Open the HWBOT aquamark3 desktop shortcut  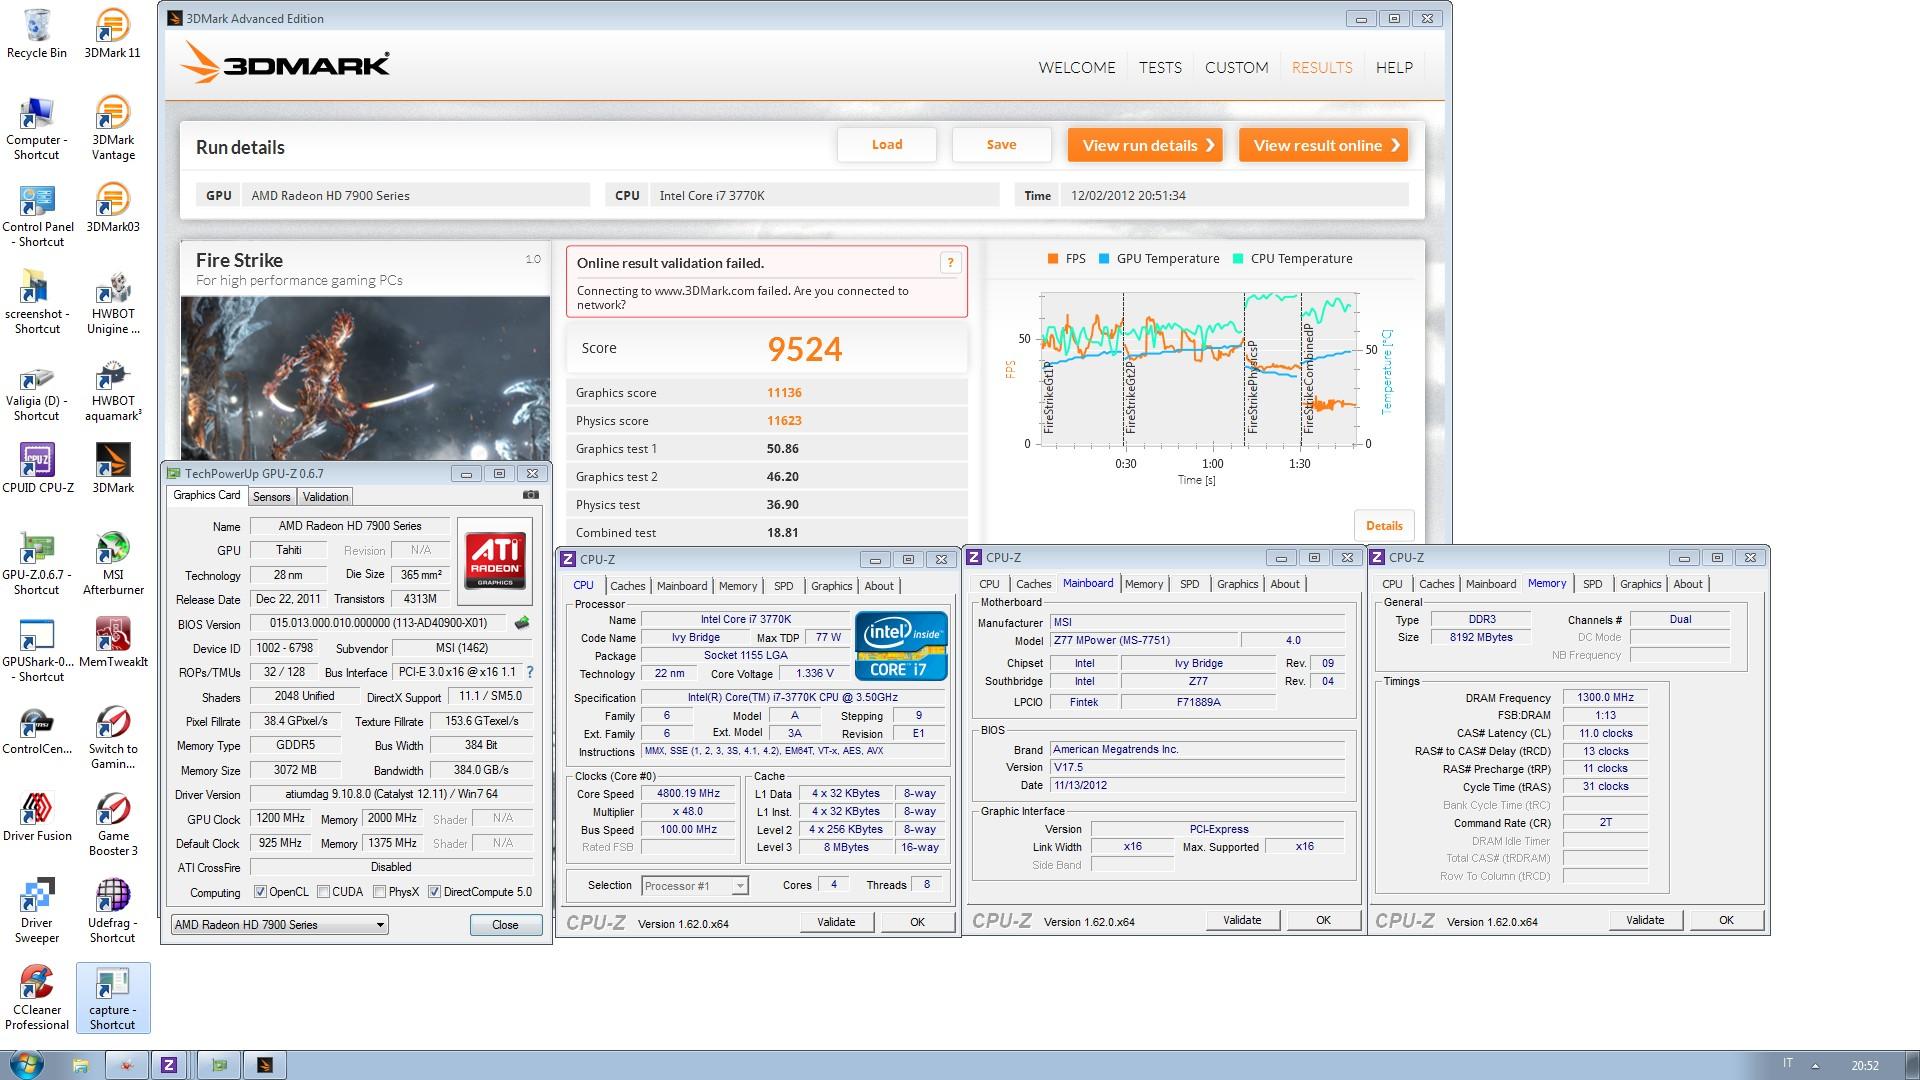click(112, 389)
